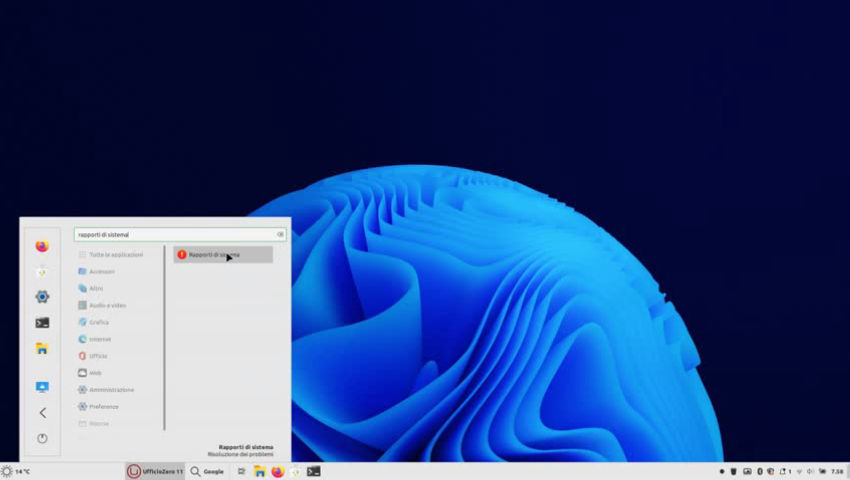
Task: Click the power button in menu sidebar
Action: coord(42,438)
